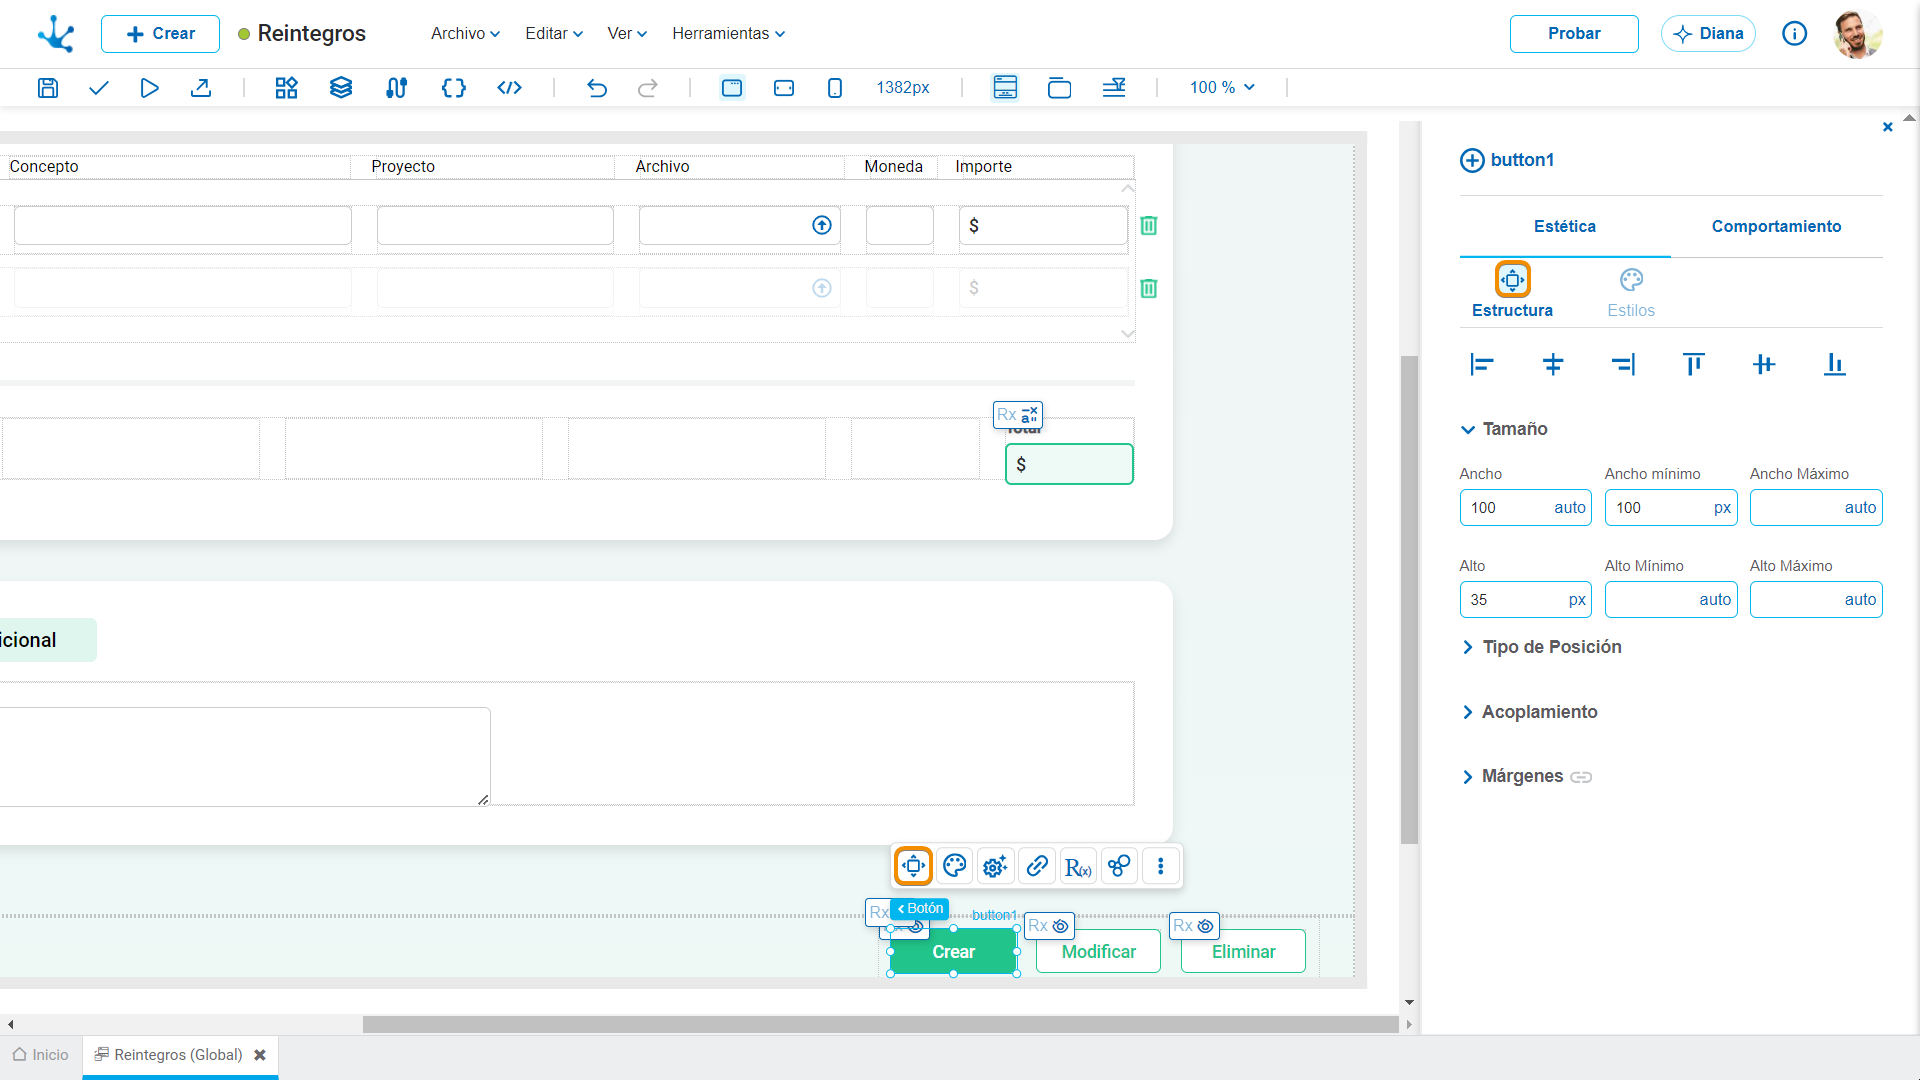The image size is (1920, 1080).
Task: Open the info help icon
Action: (1795, 34)
